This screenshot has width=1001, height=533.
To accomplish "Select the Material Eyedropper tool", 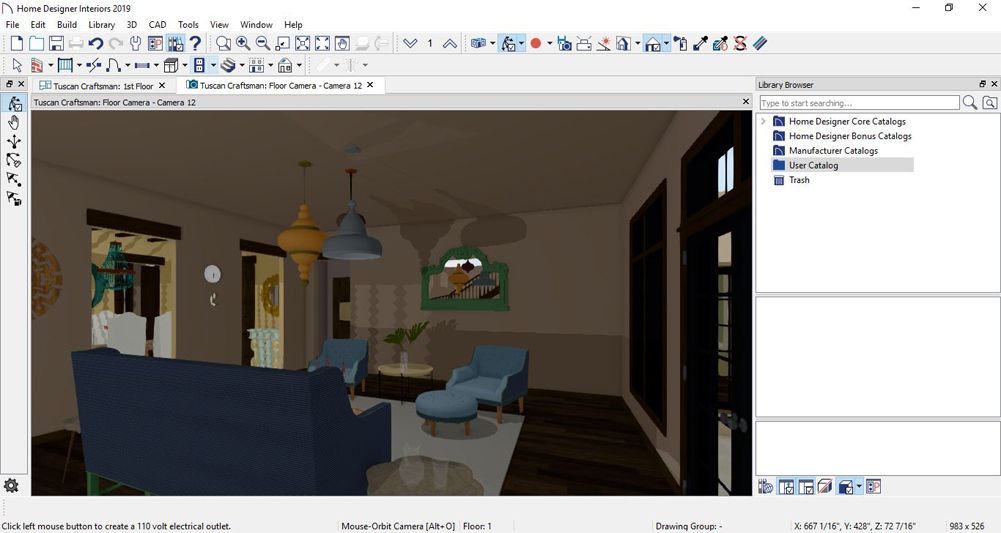I will pos(700,43).
